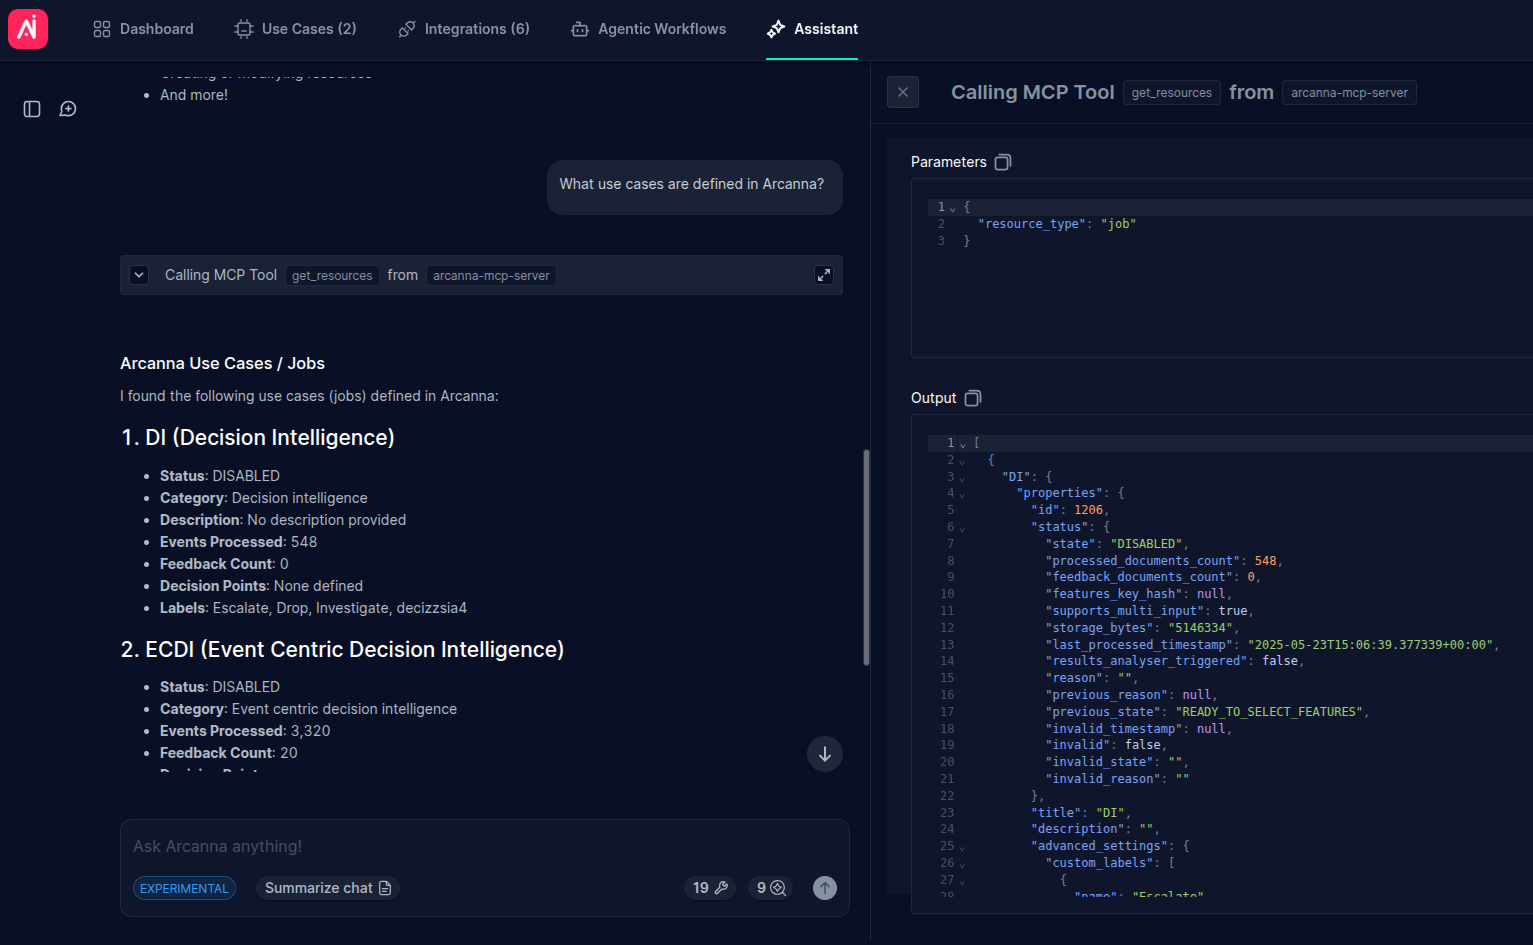1533x945 pixels.
Task: Click "Category: Event centric decision intelligence" line
Action: 308,709
